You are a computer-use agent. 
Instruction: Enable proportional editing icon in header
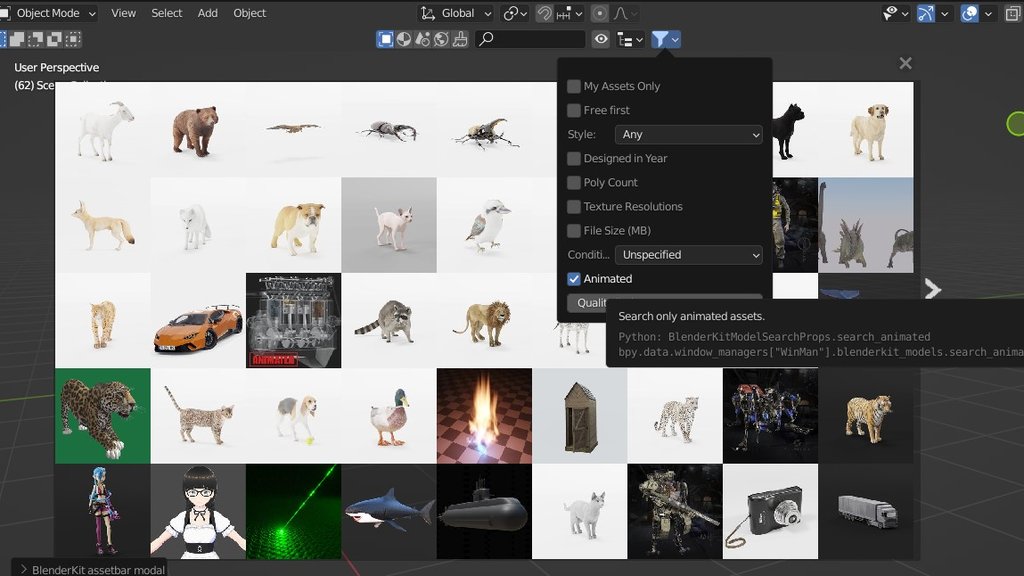pos(599,13)
